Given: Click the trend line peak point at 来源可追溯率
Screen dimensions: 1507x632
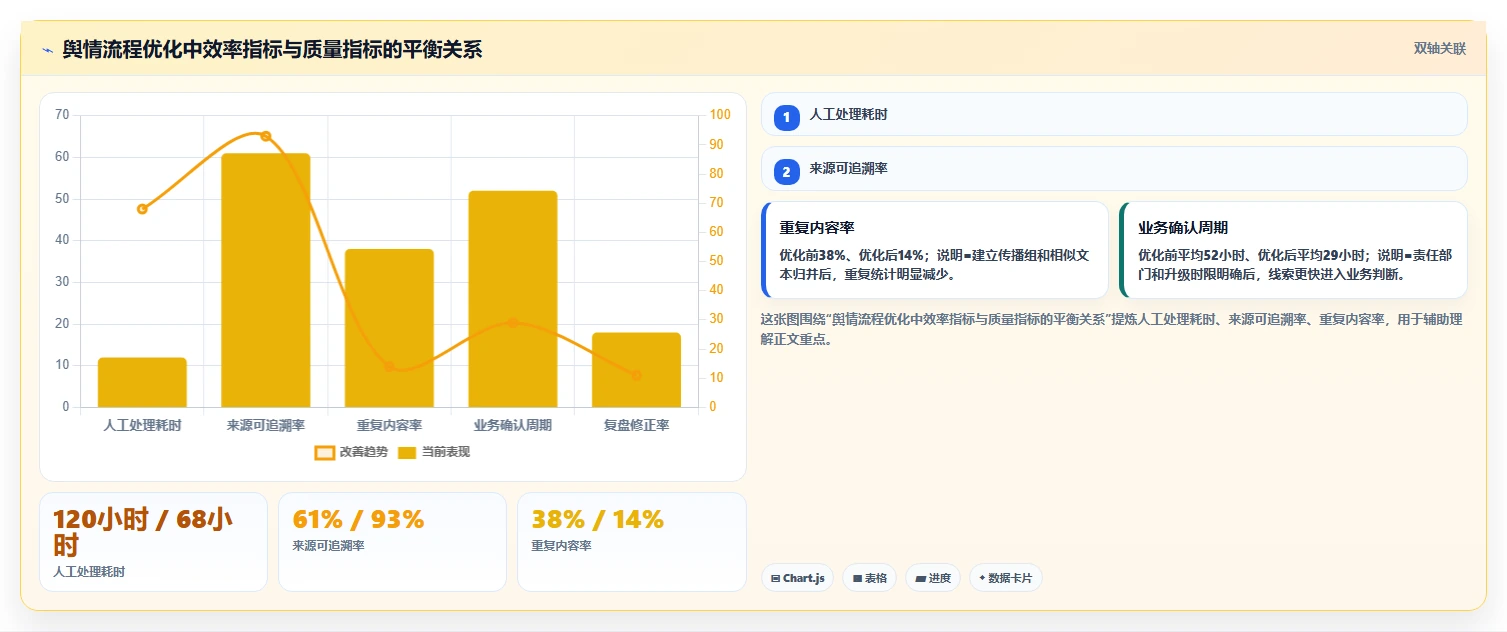Looking at the screenshot, I should (x=265, y=136).
